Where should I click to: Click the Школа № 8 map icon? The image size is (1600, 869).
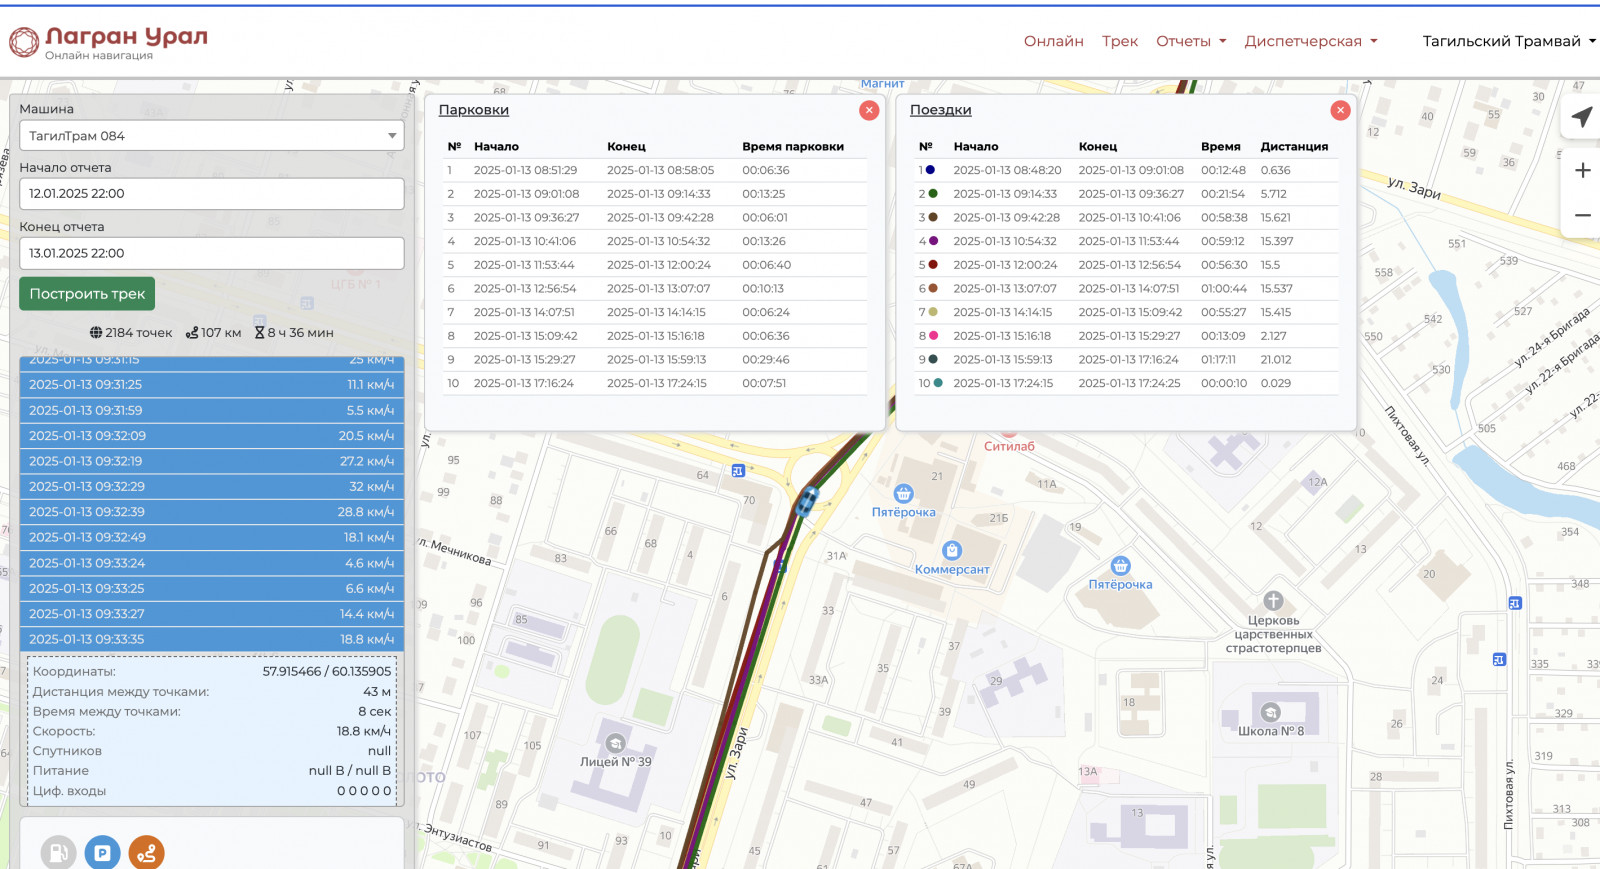1271,712
